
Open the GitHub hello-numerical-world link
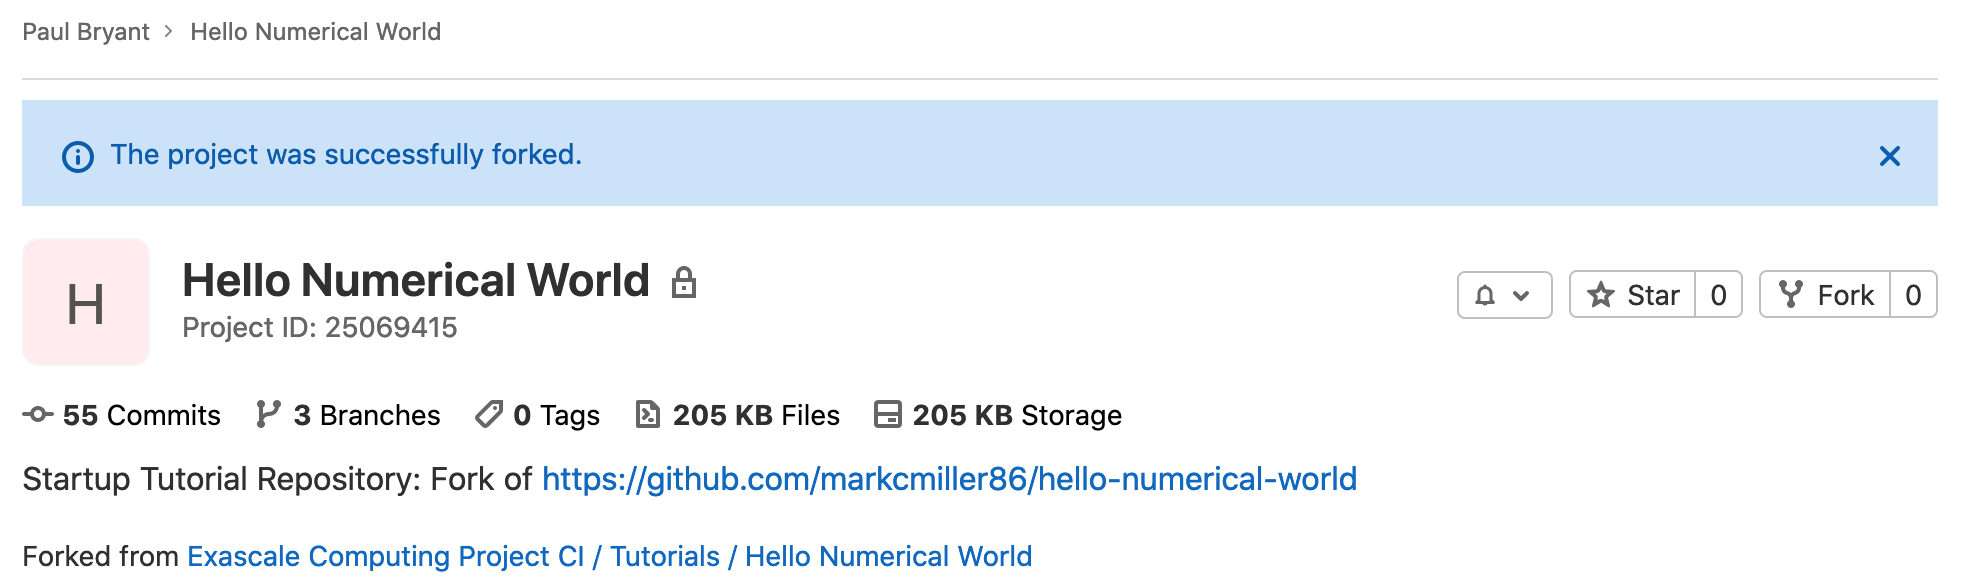click(x=949, y=479)
